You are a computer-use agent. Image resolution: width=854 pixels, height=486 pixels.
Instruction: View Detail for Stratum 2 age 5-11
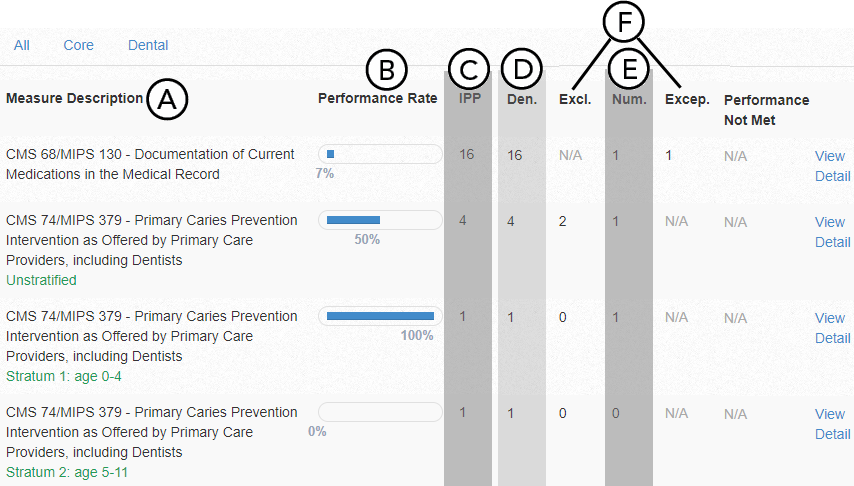click(831, 424)
